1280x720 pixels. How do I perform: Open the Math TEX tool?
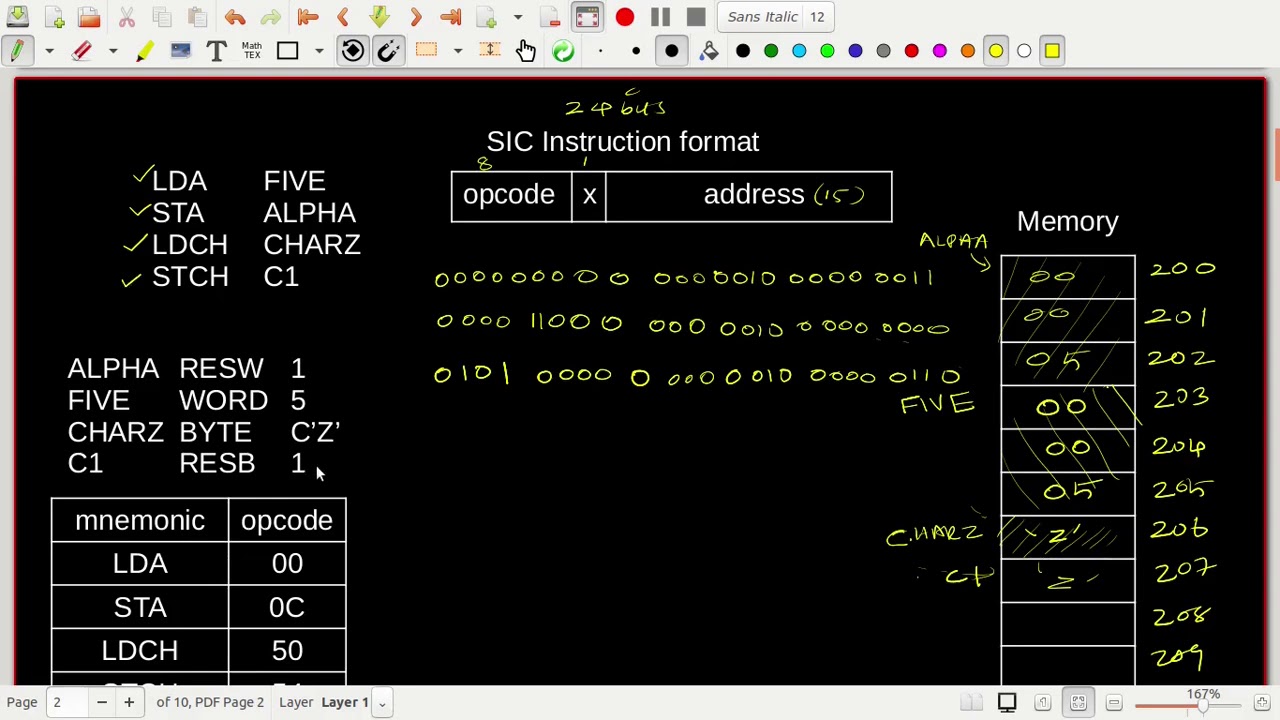point(251,51)
